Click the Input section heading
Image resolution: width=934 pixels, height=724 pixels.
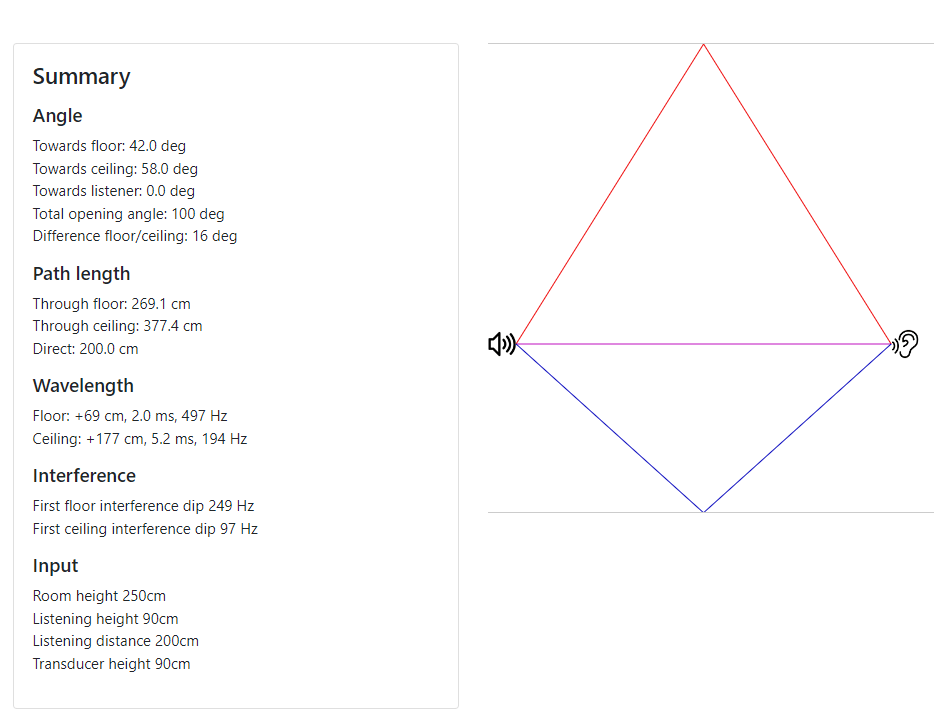tap(55, 565)
